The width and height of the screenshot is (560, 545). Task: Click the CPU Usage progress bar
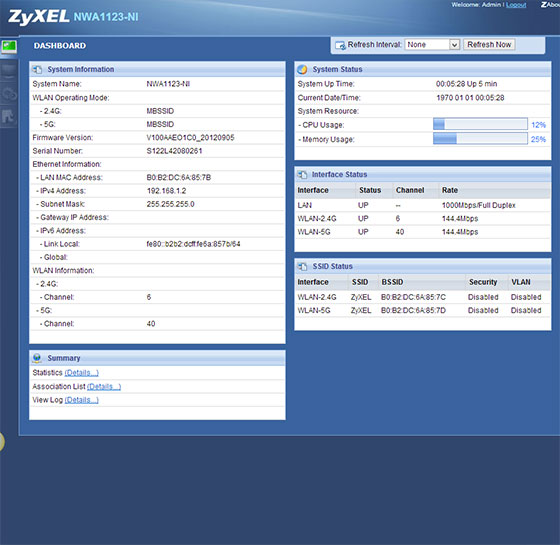[480, 124]
